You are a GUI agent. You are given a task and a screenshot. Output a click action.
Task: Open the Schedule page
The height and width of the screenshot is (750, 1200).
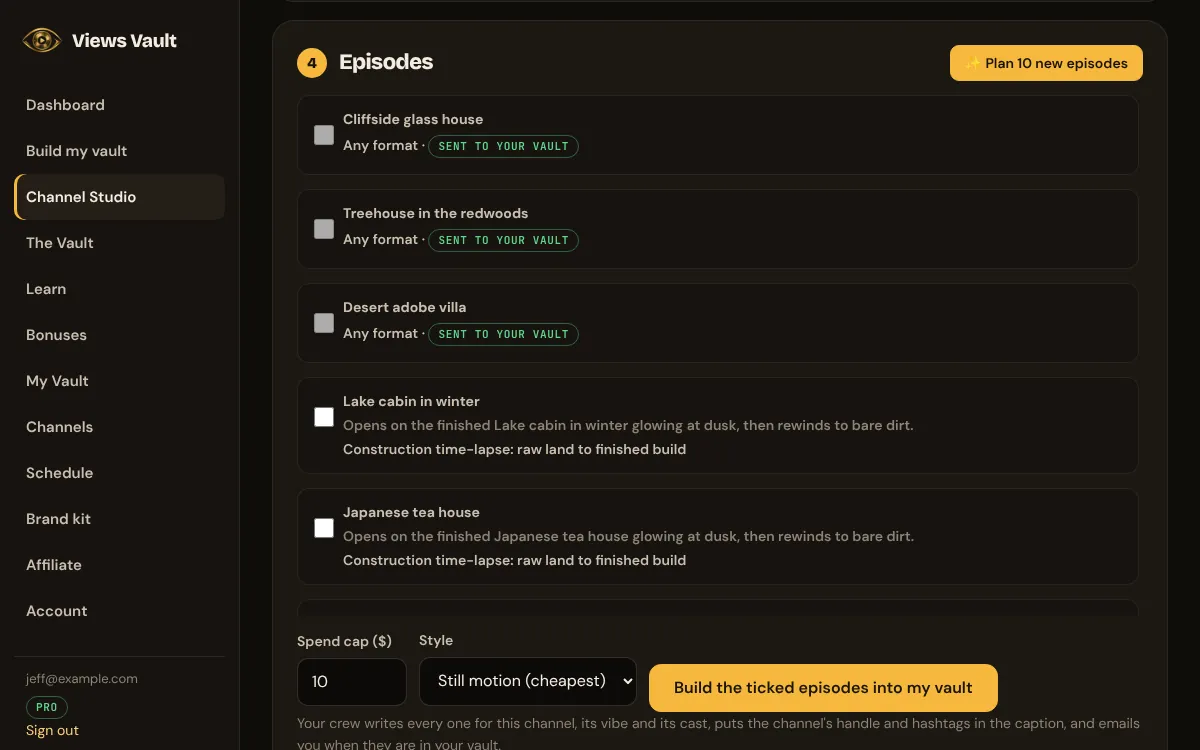[x=119, y=473]
